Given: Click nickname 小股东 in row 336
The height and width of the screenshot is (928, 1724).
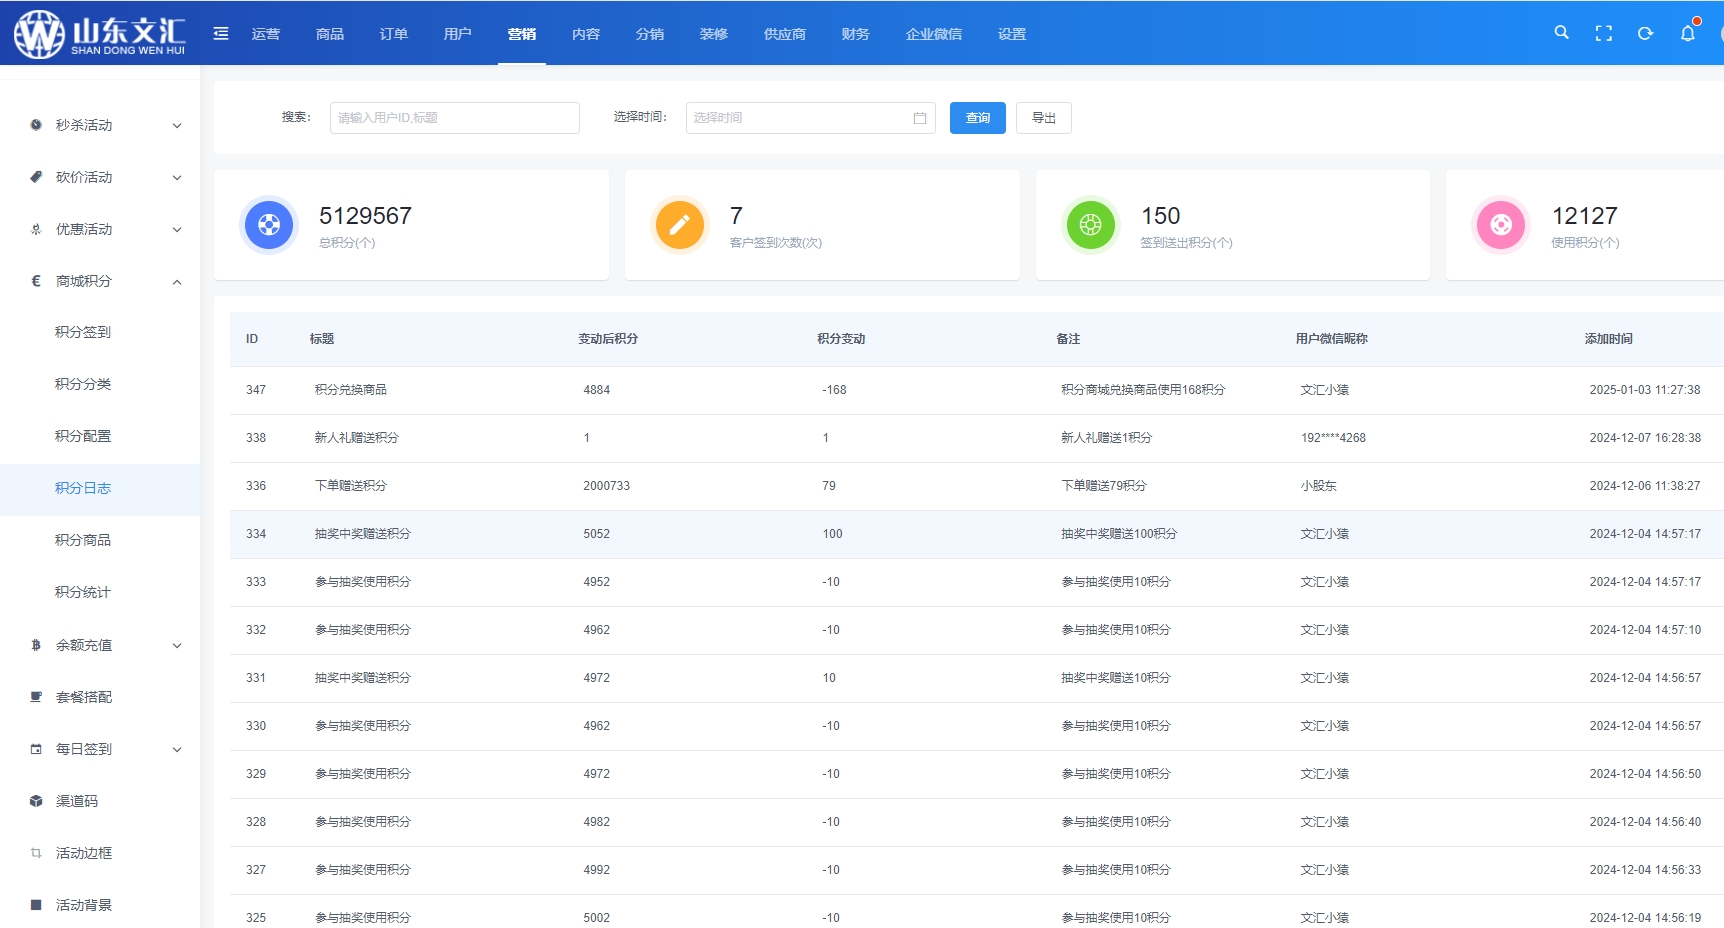Looking at the screenshot, I should pos(1319,486).
